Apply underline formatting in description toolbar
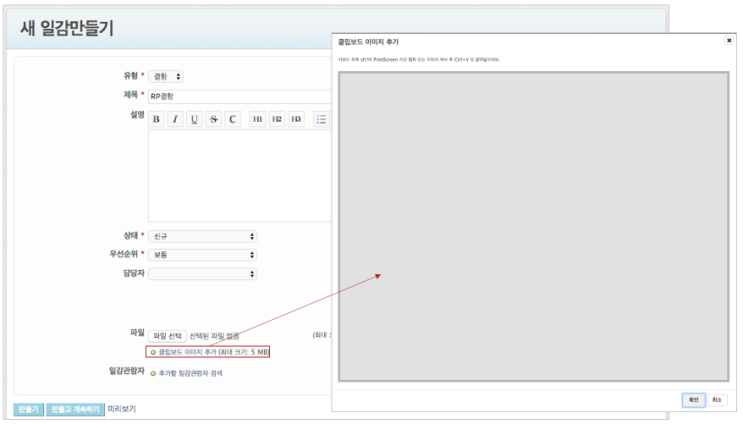The height and width of the screenshot is (424, 743). (x=194, y=119)
